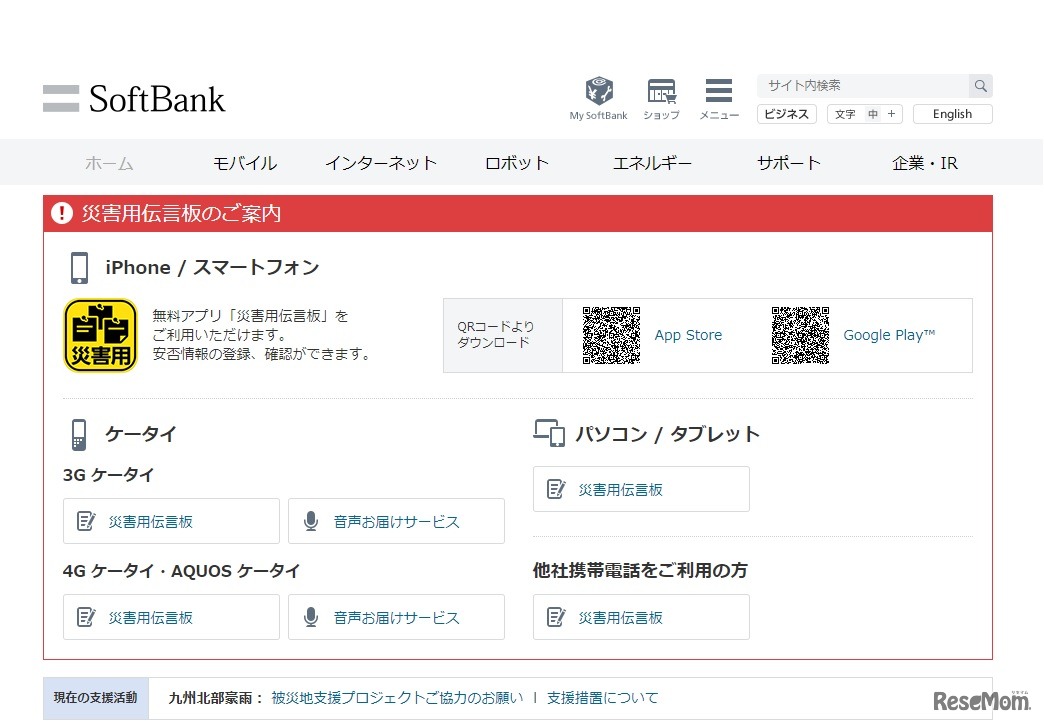This screenshot has height=724, width=1044.
Task: Click notepad icon in 4G 災害用伝言板
Action: tap(86, 617)
